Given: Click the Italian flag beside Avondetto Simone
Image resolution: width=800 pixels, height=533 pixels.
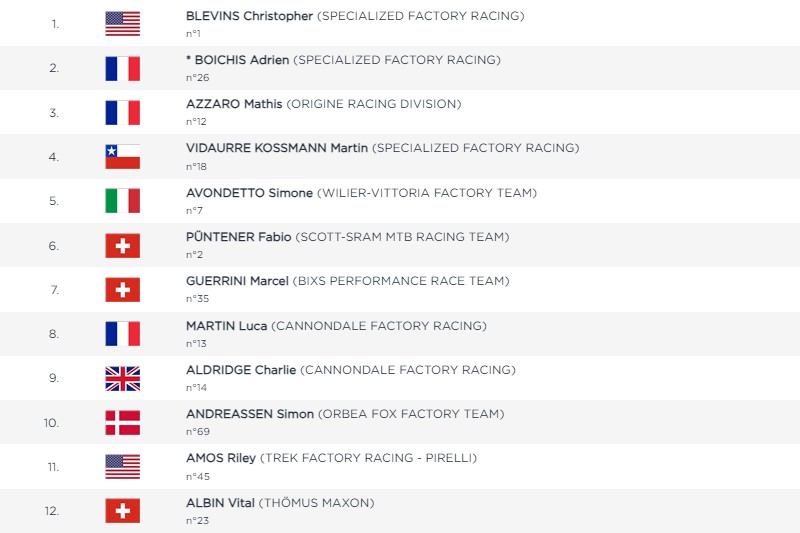Looking at the screenshot, I should pyautogui.click(x=122, y=201).
